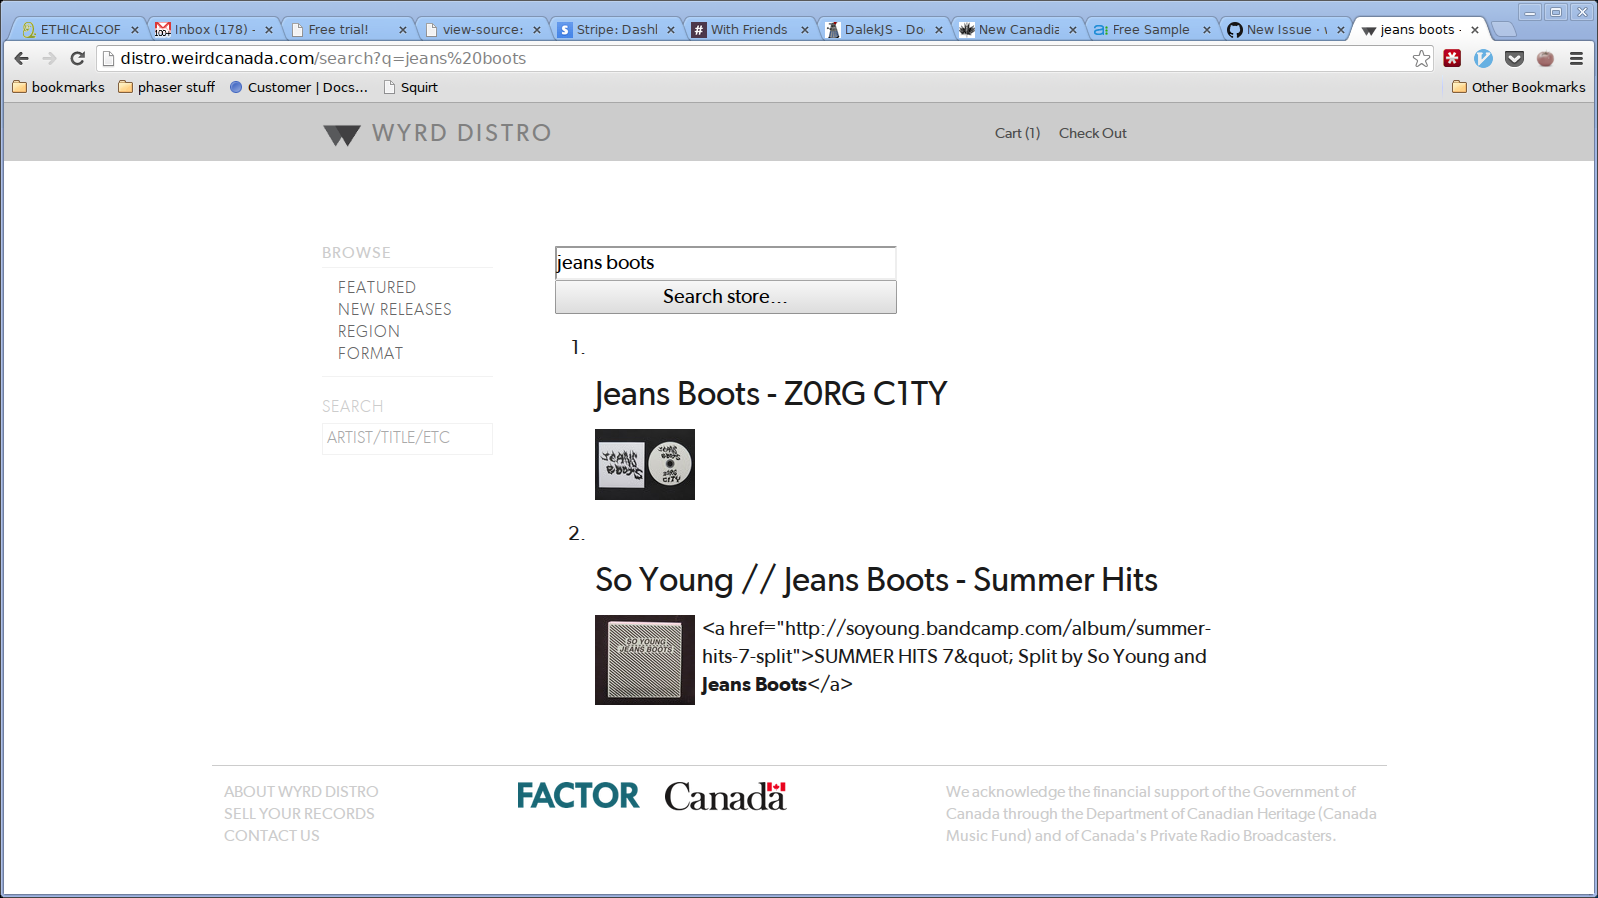Close the view-source tab
This screenshot has height=898, width=1598.
click(537, 30)
